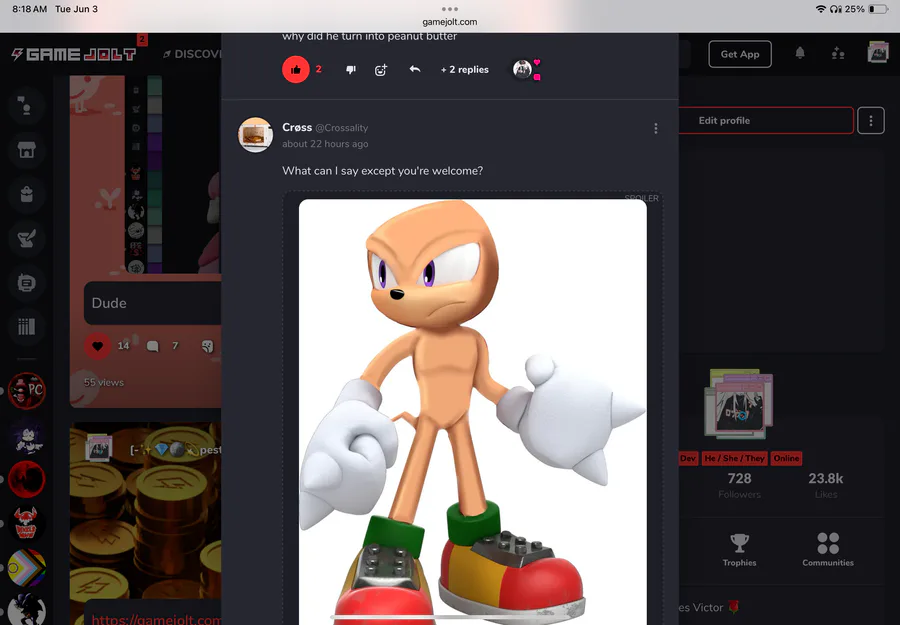
Task: View who reacted to the comment
Action: click(526, 69)
